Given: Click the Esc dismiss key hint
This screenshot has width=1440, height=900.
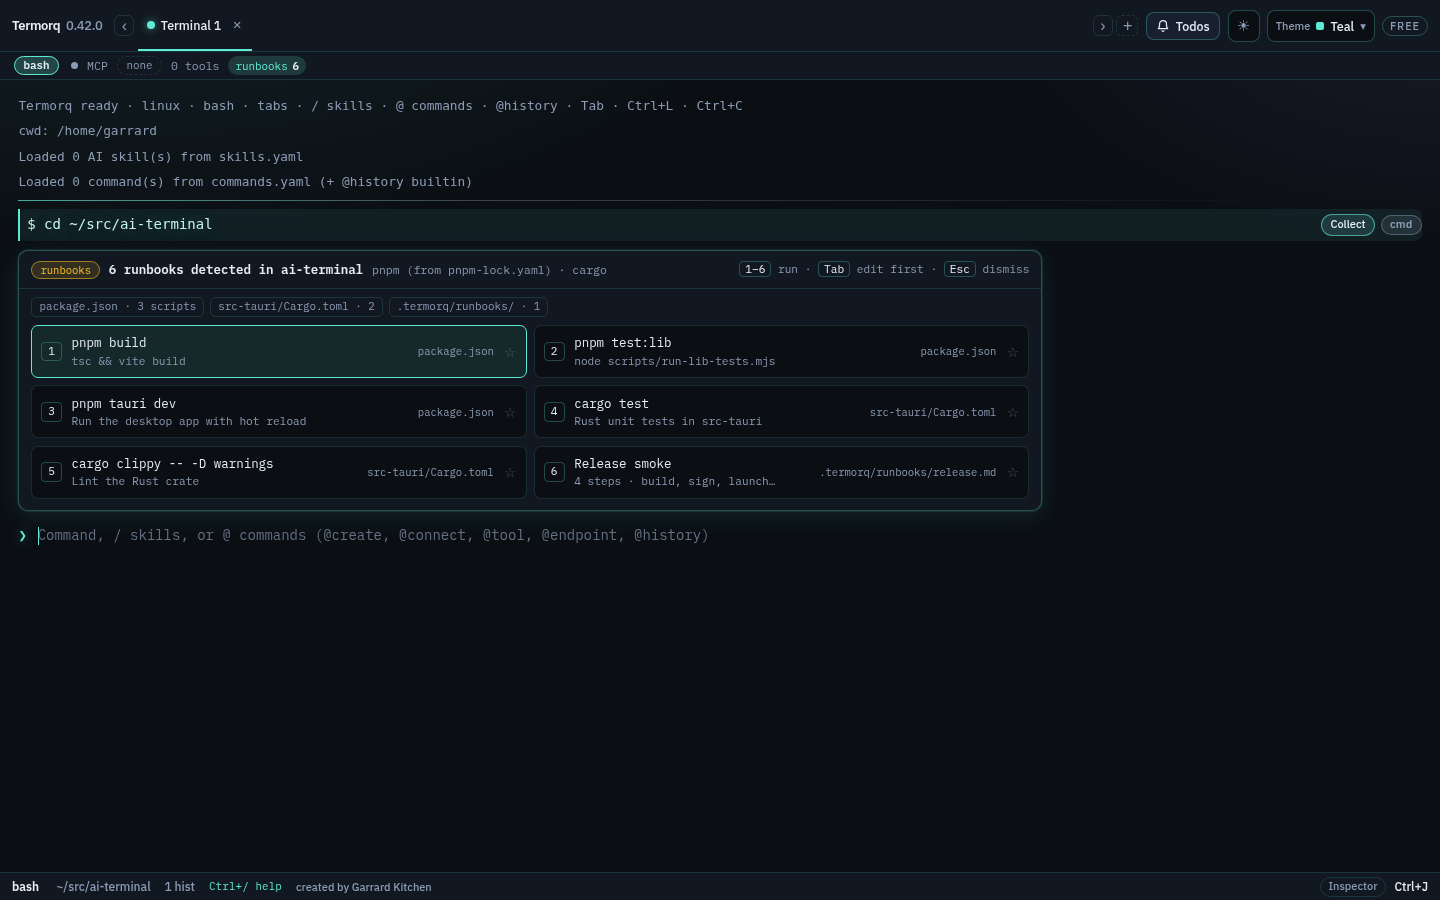Looking at the screenshot, I should [x=986, y=270].
